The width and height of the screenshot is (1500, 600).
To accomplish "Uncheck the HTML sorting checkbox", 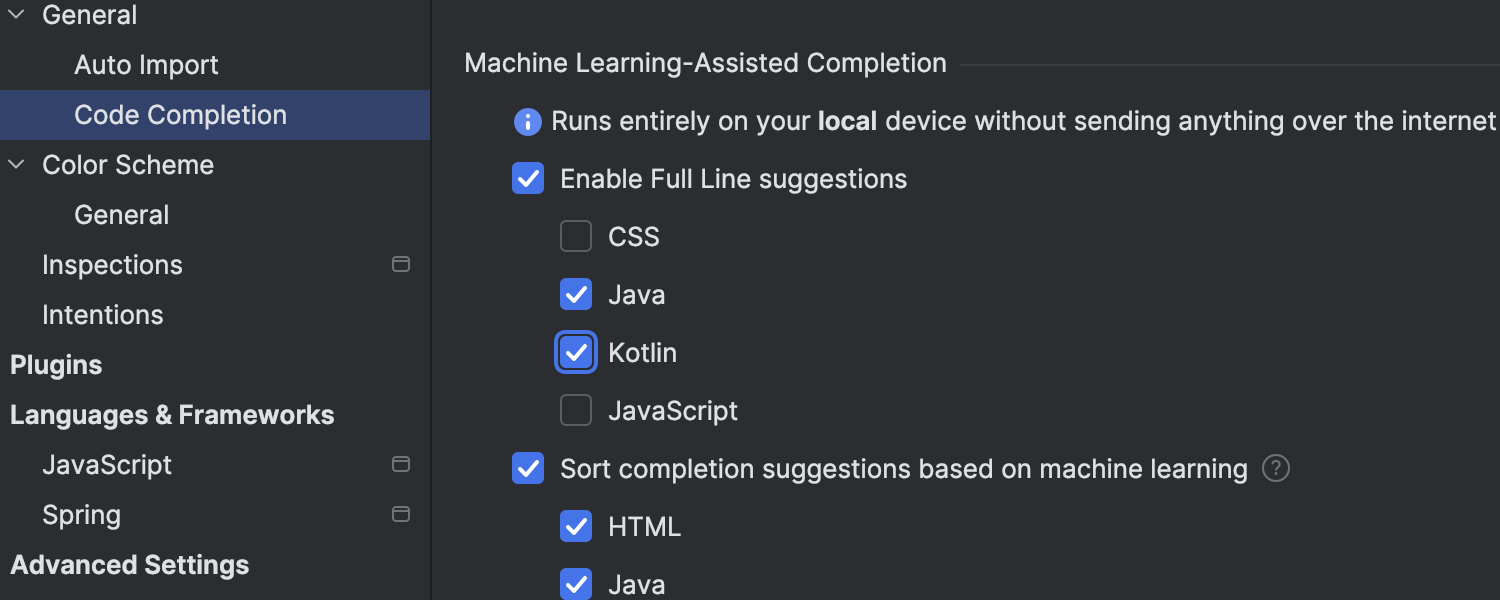I will (x=576, y=526).
